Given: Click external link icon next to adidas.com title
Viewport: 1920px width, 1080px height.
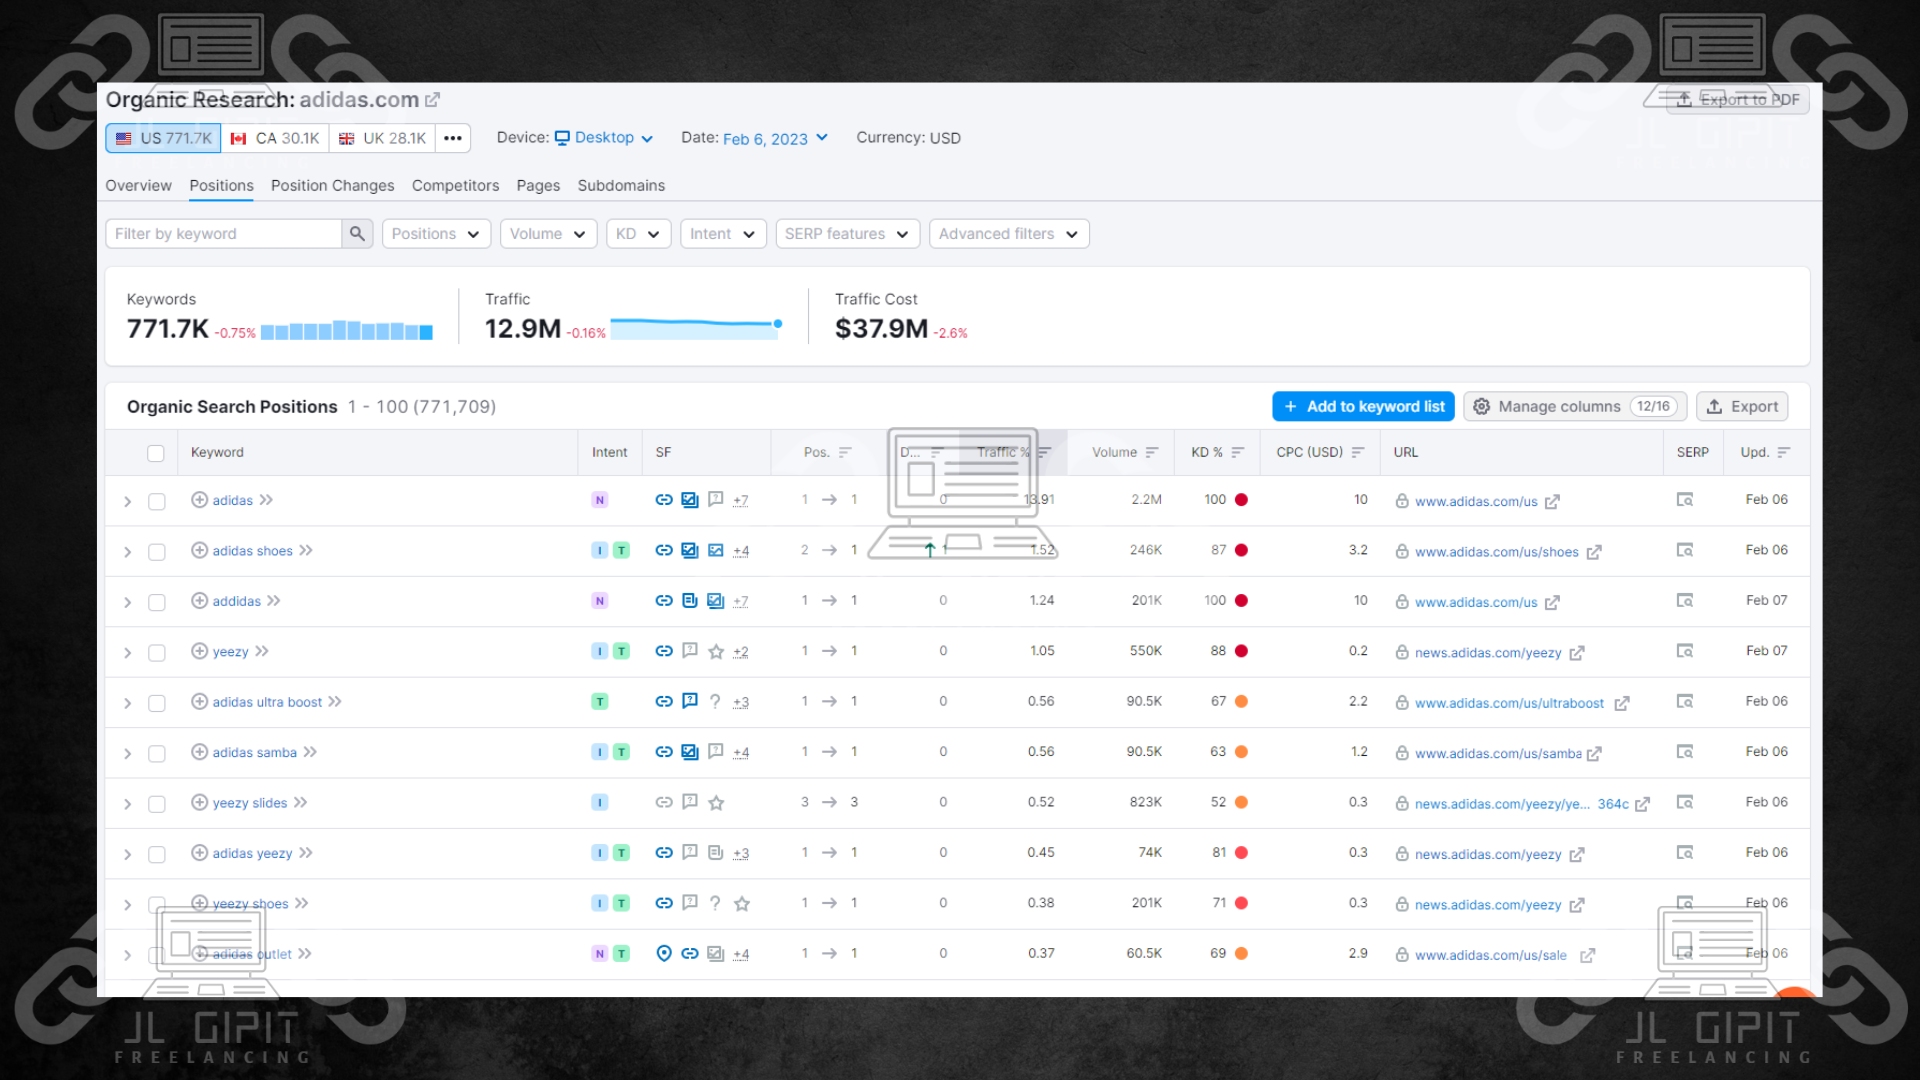Looking at the screenshot, I should pos(432,100).
